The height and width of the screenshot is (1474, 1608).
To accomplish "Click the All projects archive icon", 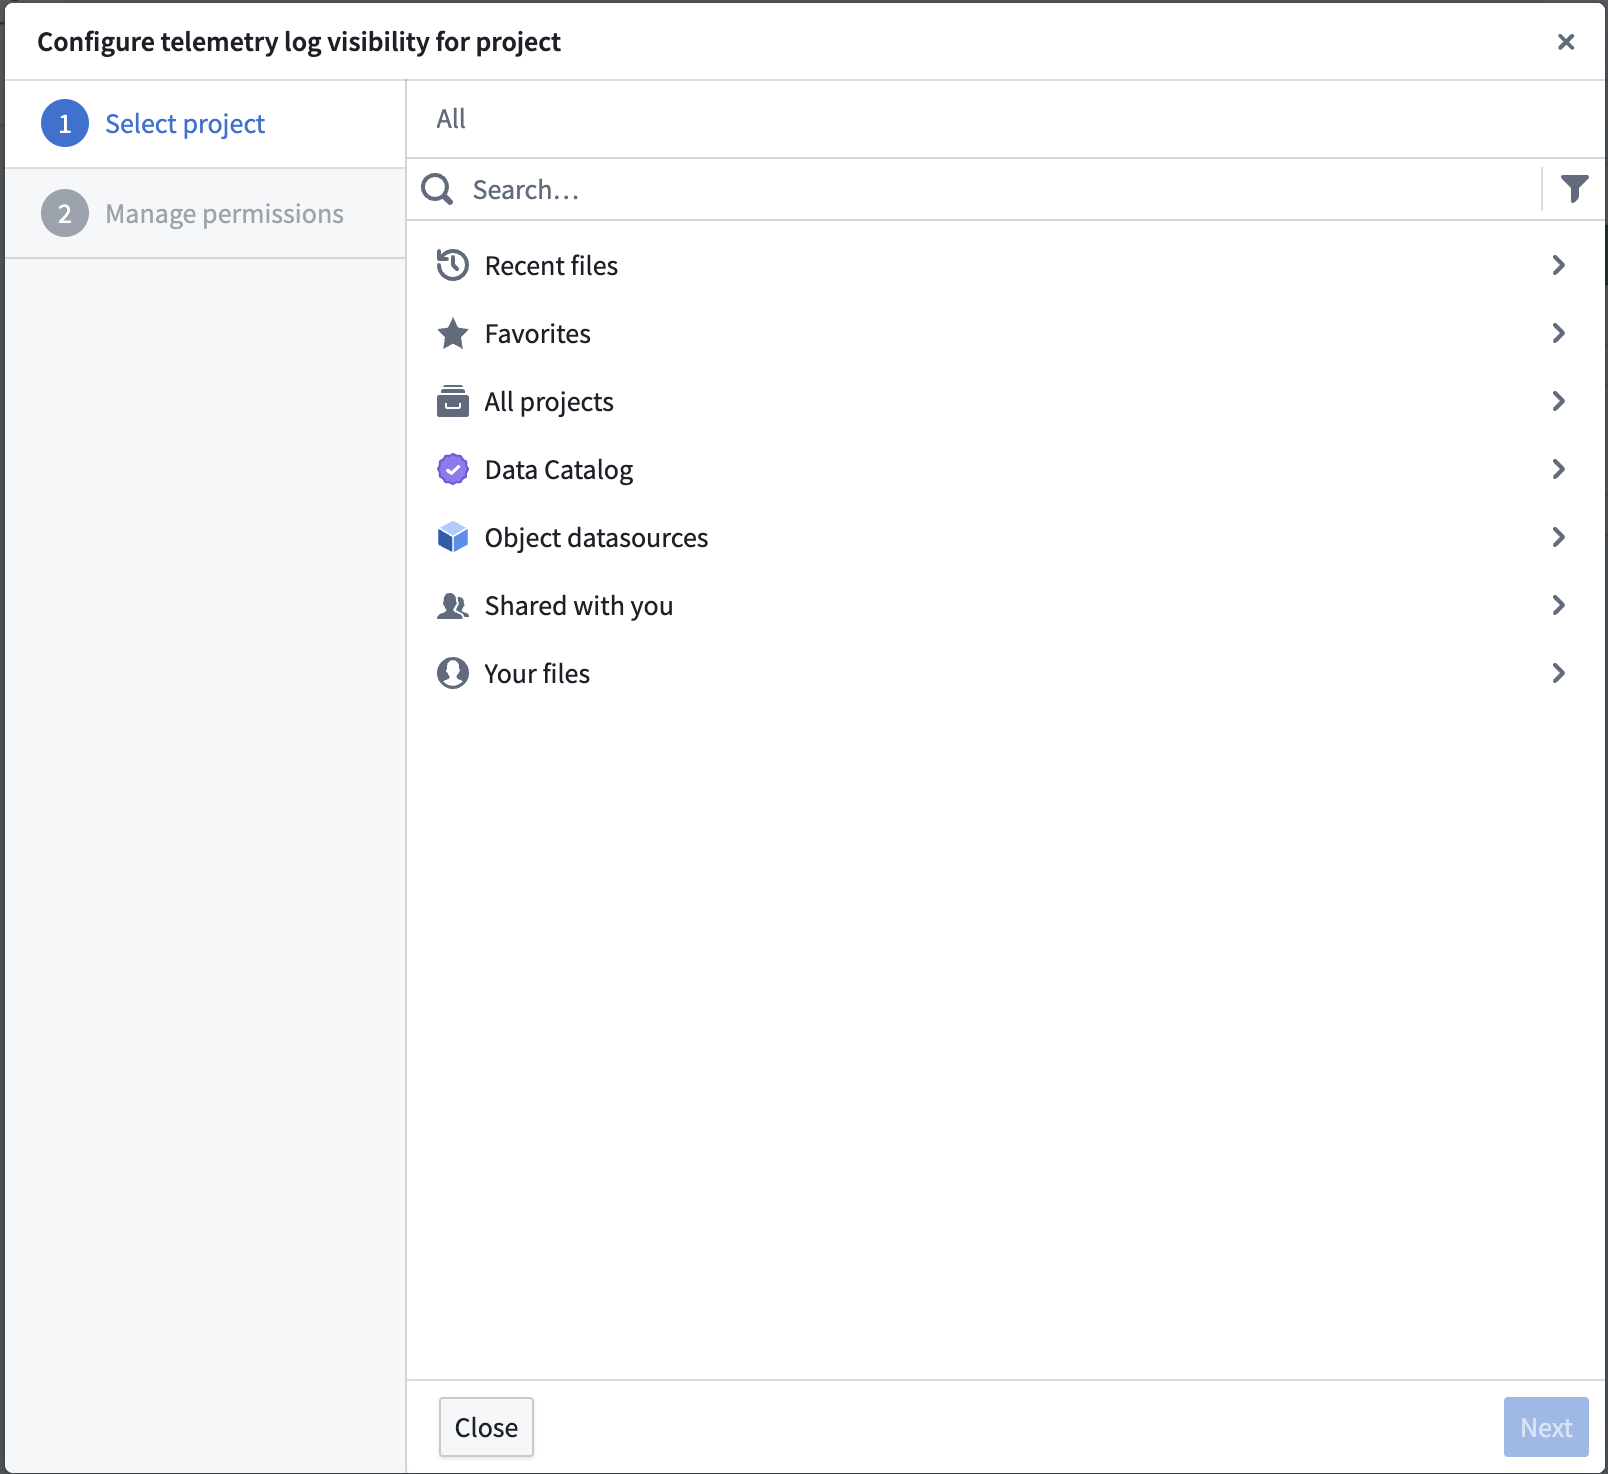I will [x=453, y=401].
